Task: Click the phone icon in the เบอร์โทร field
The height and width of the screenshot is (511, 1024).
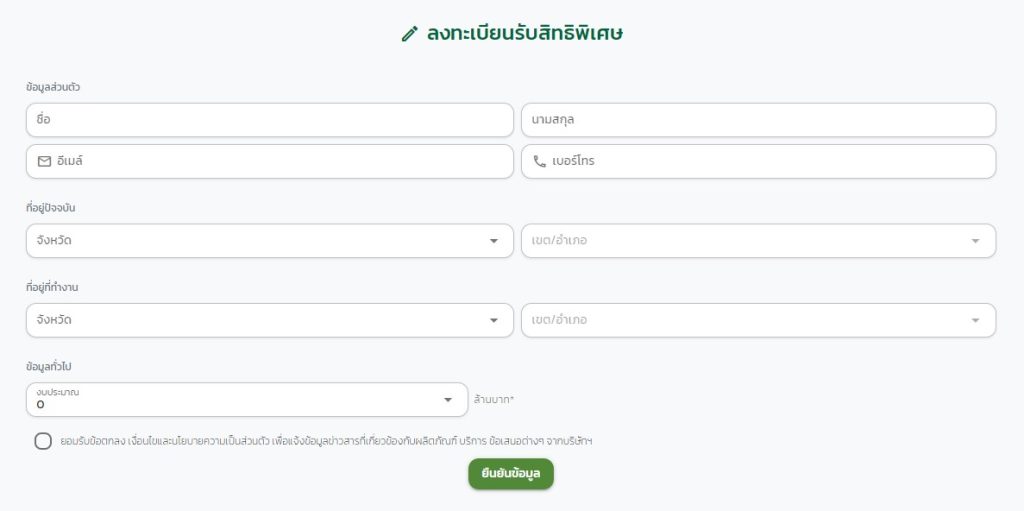Action: click(x=539, y=161)
